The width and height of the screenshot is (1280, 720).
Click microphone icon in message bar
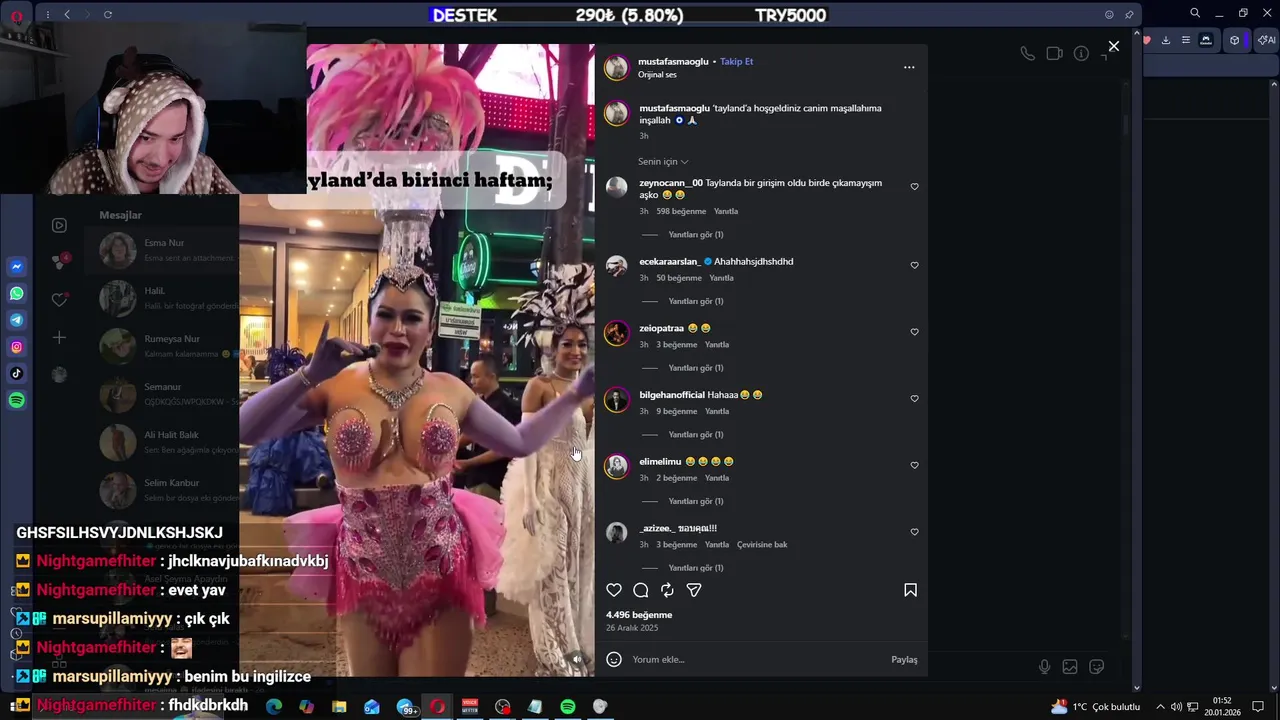1044,667
